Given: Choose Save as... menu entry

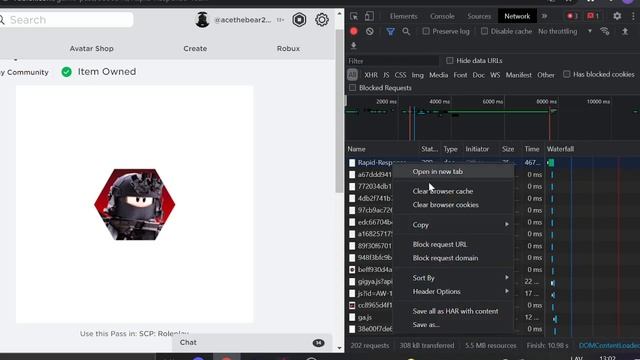Looking at the screenshot, I should 453,325.
